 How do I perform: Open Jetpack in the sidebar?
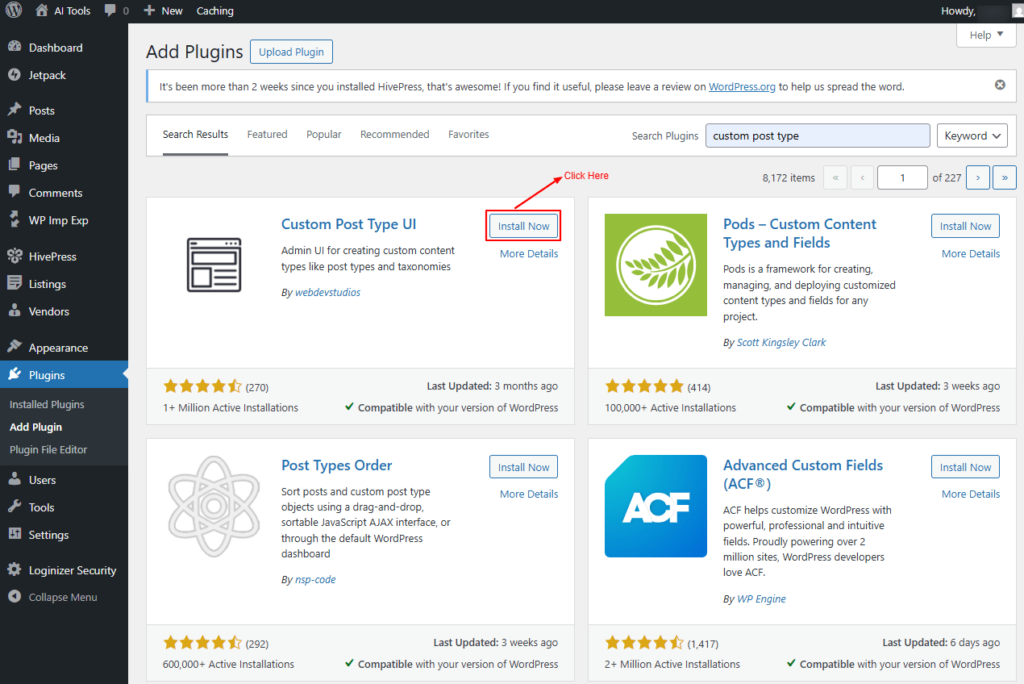49,74
